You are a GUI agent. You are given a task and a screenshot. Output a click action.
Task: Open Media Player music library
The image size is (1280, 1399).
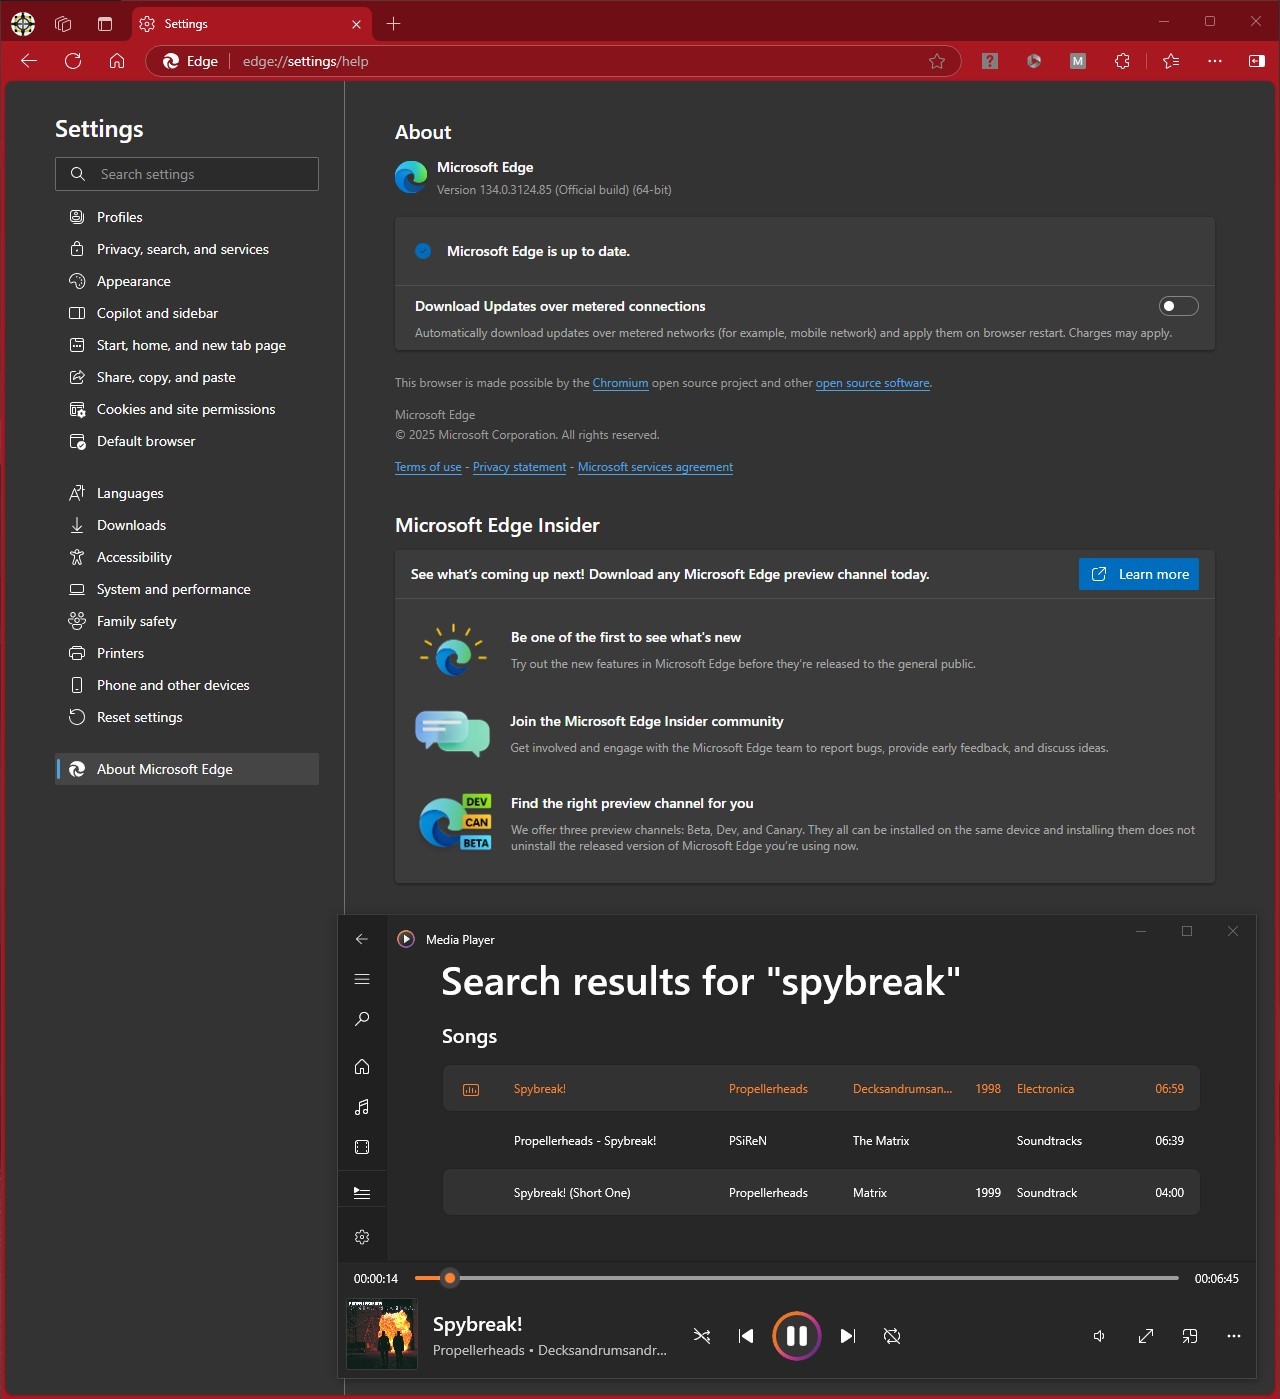pyautogui.click(x=362, y=1107)
